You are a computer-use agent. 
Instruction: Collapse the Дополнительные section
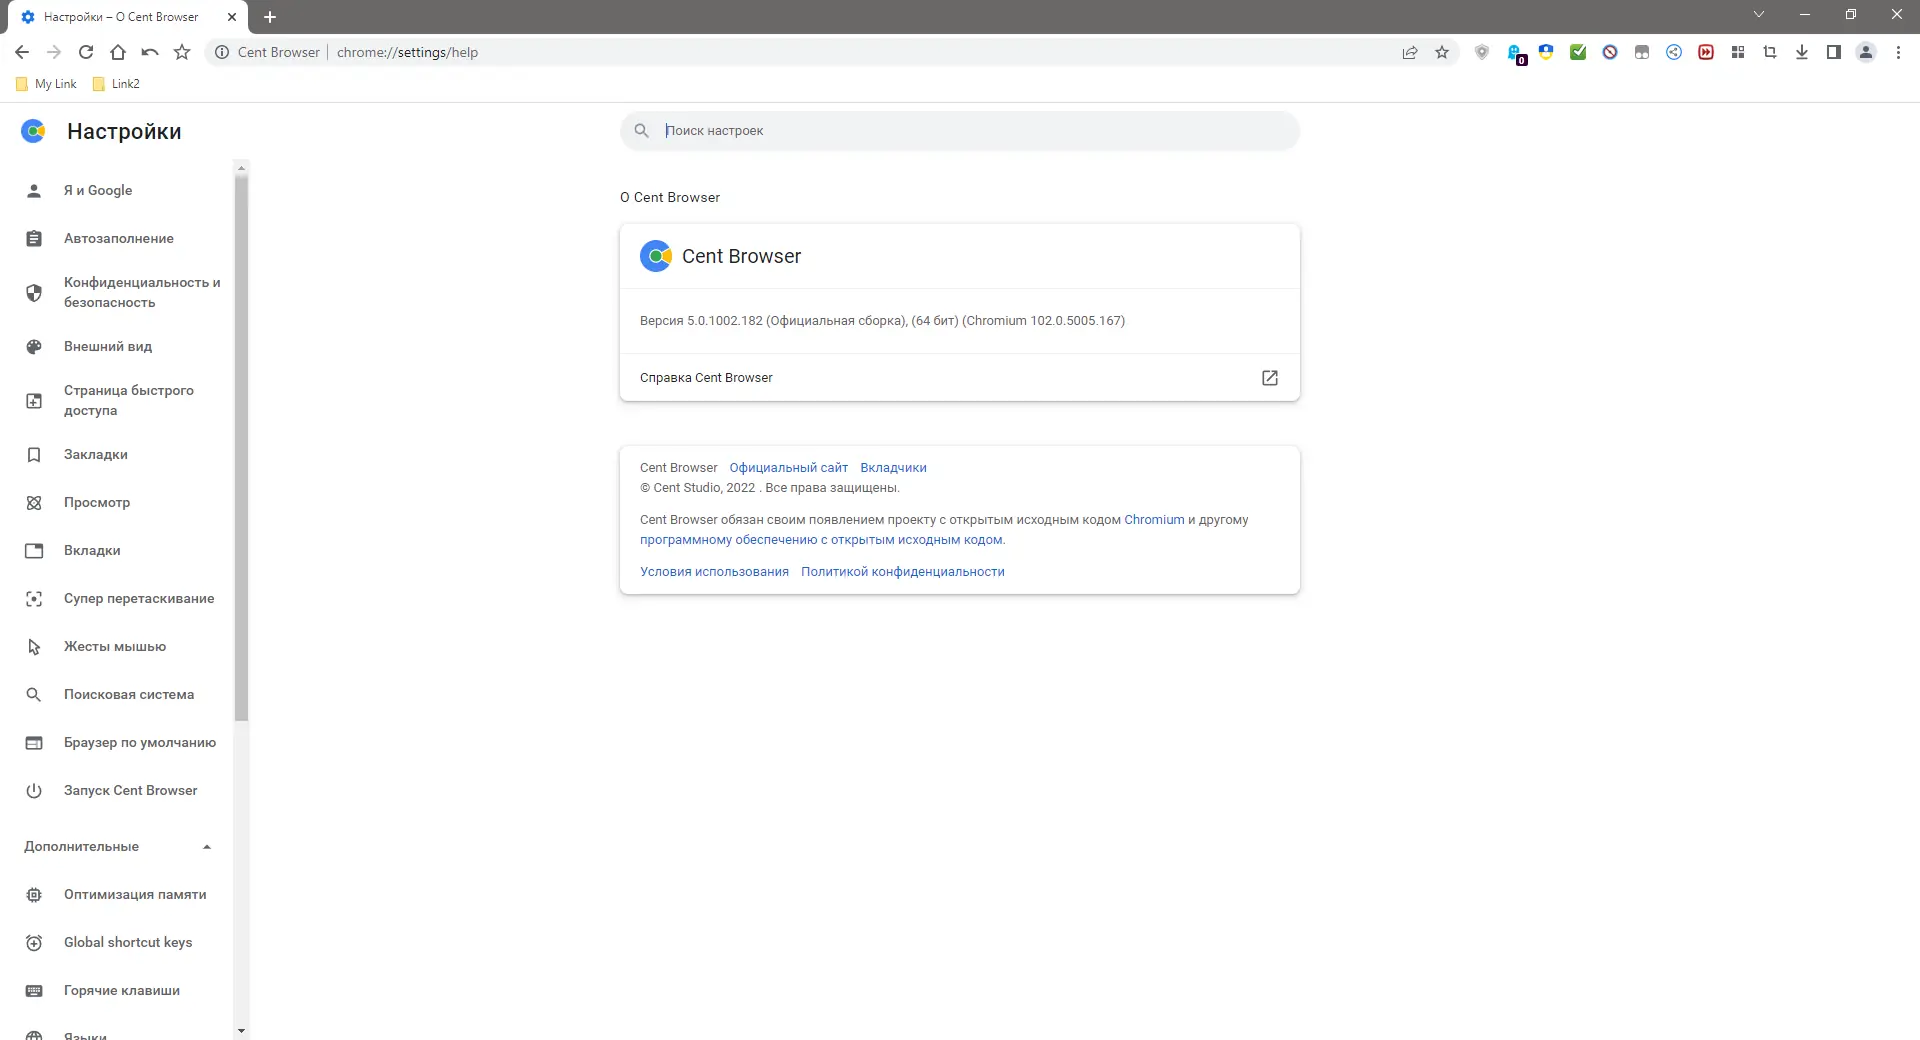point(207,847)
